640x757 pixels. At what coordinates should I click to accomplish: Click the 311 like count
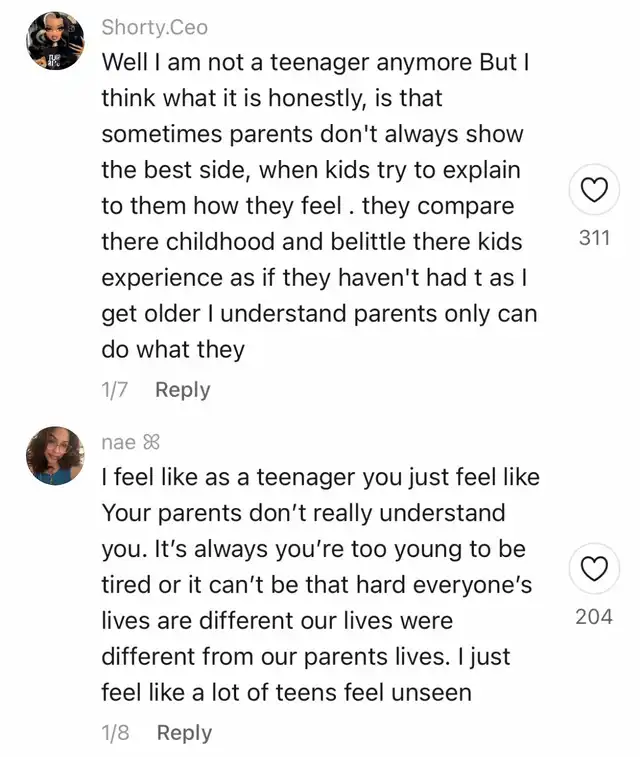coord(594,238)
